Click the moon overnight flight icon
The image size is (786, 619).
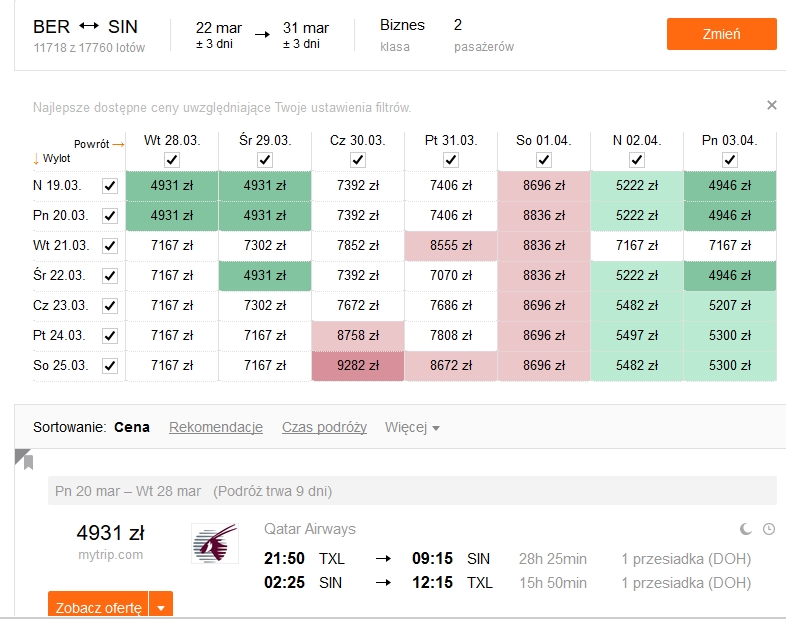(746, 529)
